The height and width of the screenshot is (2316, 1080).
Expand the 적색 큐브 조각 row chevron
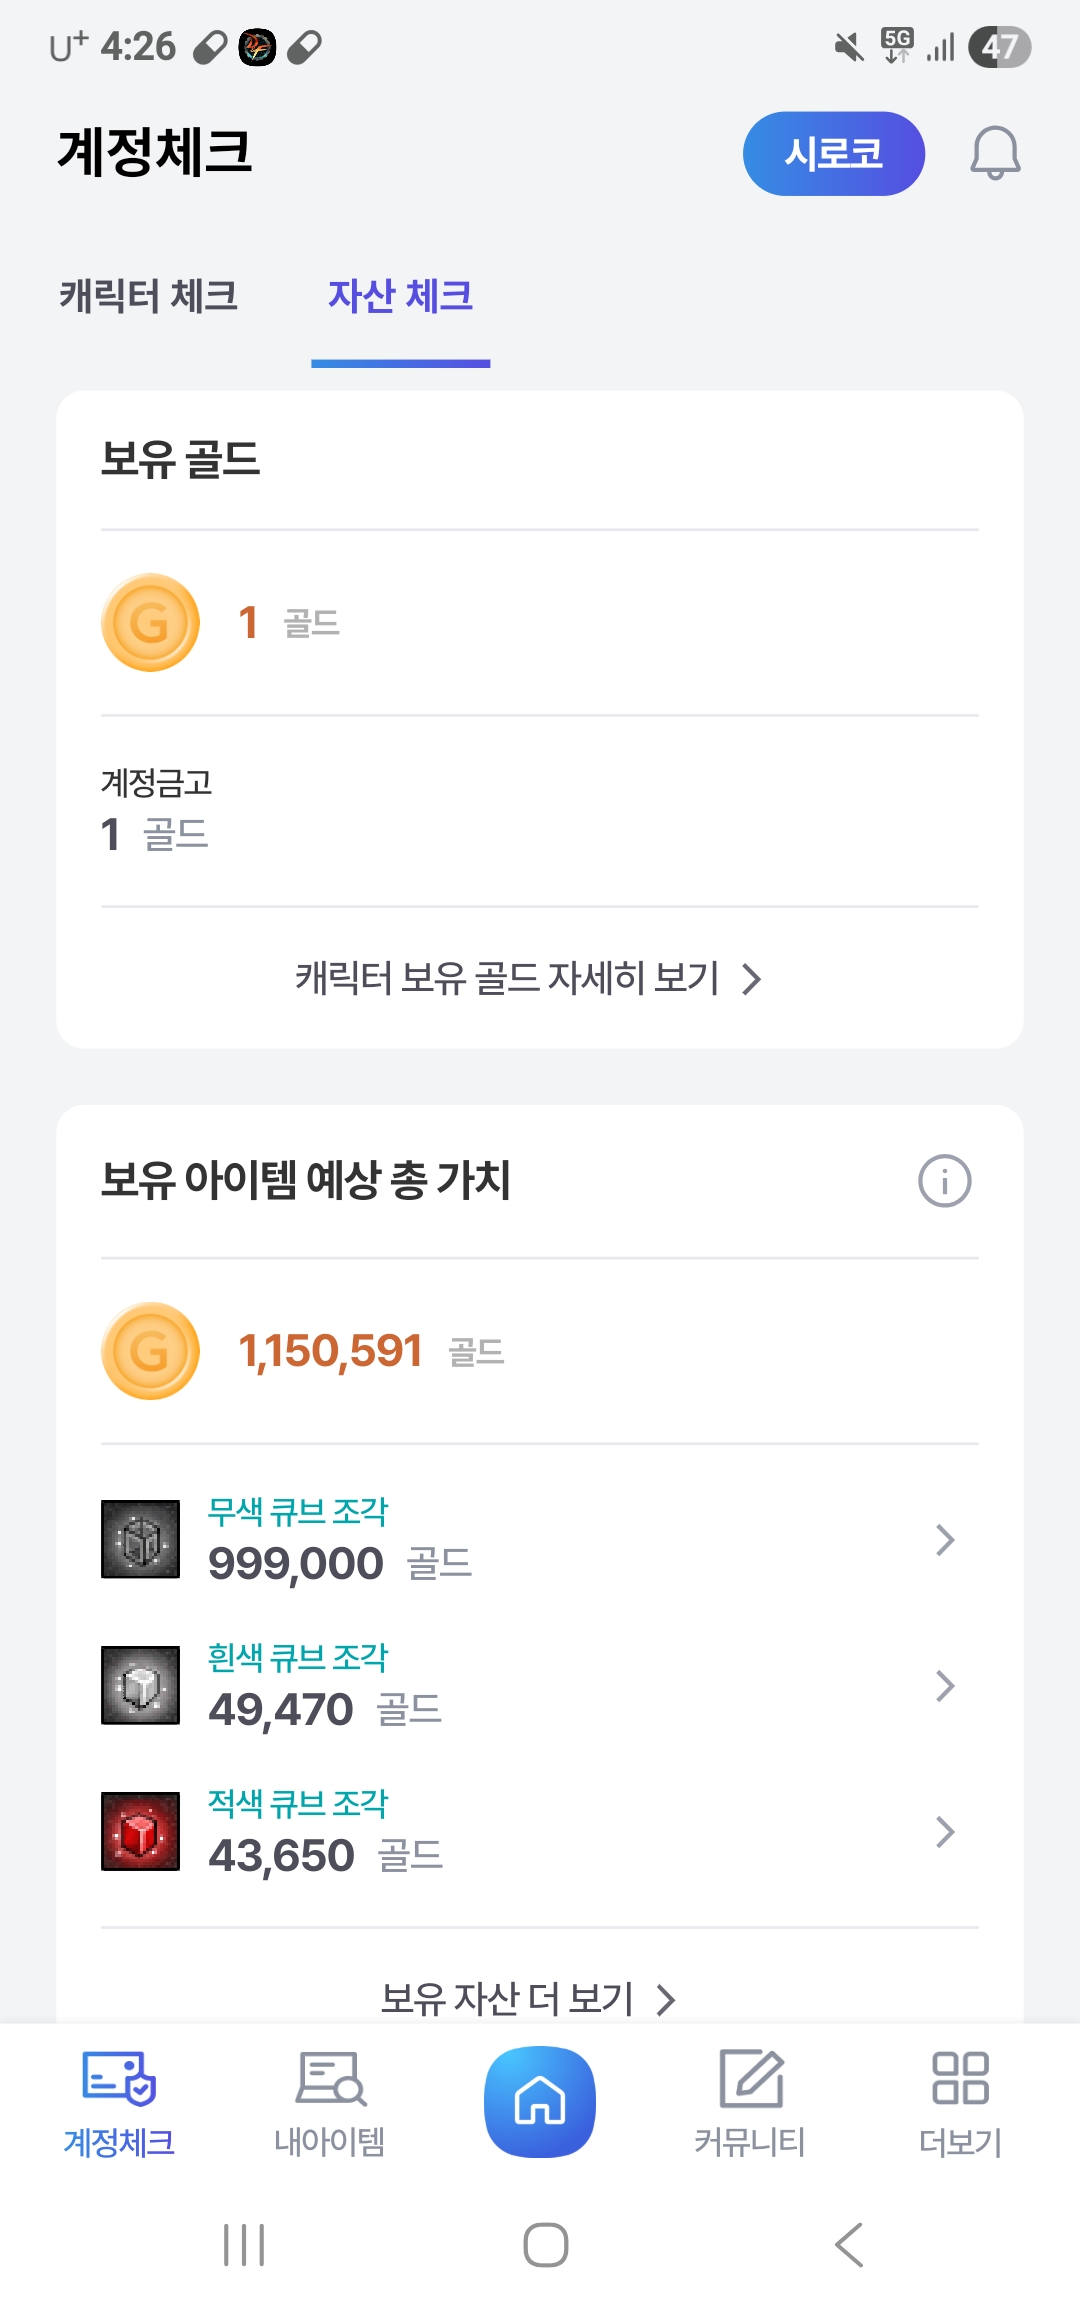(945, 1832)
